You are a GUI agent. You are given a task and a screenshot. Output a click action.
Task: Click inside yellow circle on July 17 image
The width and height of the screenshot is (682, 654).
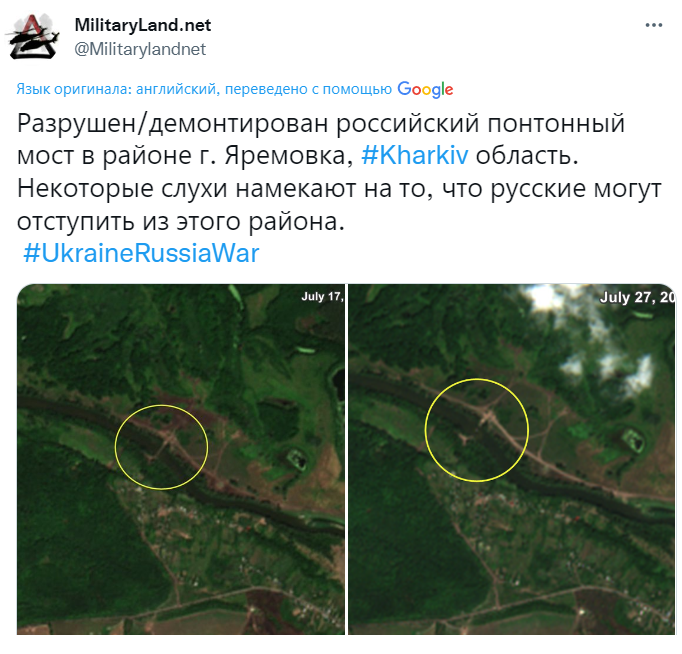tap(161, 447)
